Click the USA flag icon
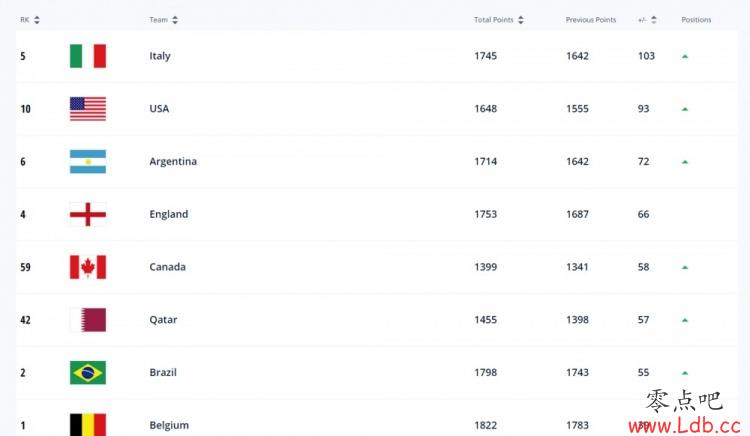750x436 pixels. point(88,109)
